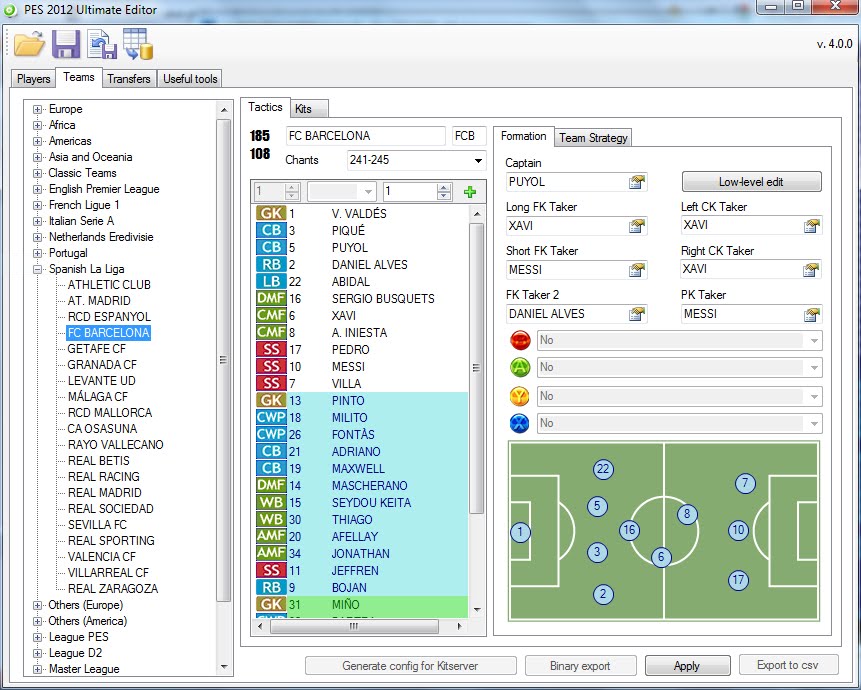
Task: Click the edit icon for Short FK Taker
Action: (x=636, y=270)
